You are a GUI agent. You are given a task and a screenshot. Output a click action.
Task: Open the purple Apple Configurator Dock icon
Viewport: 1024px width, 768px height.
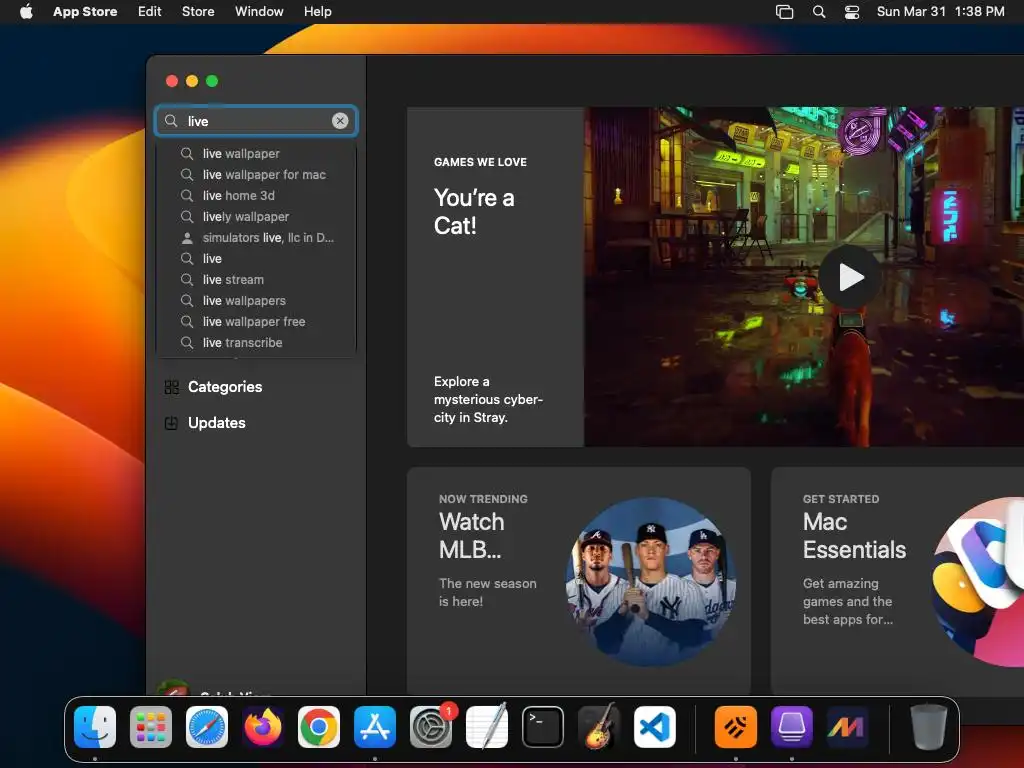[792, 727]
